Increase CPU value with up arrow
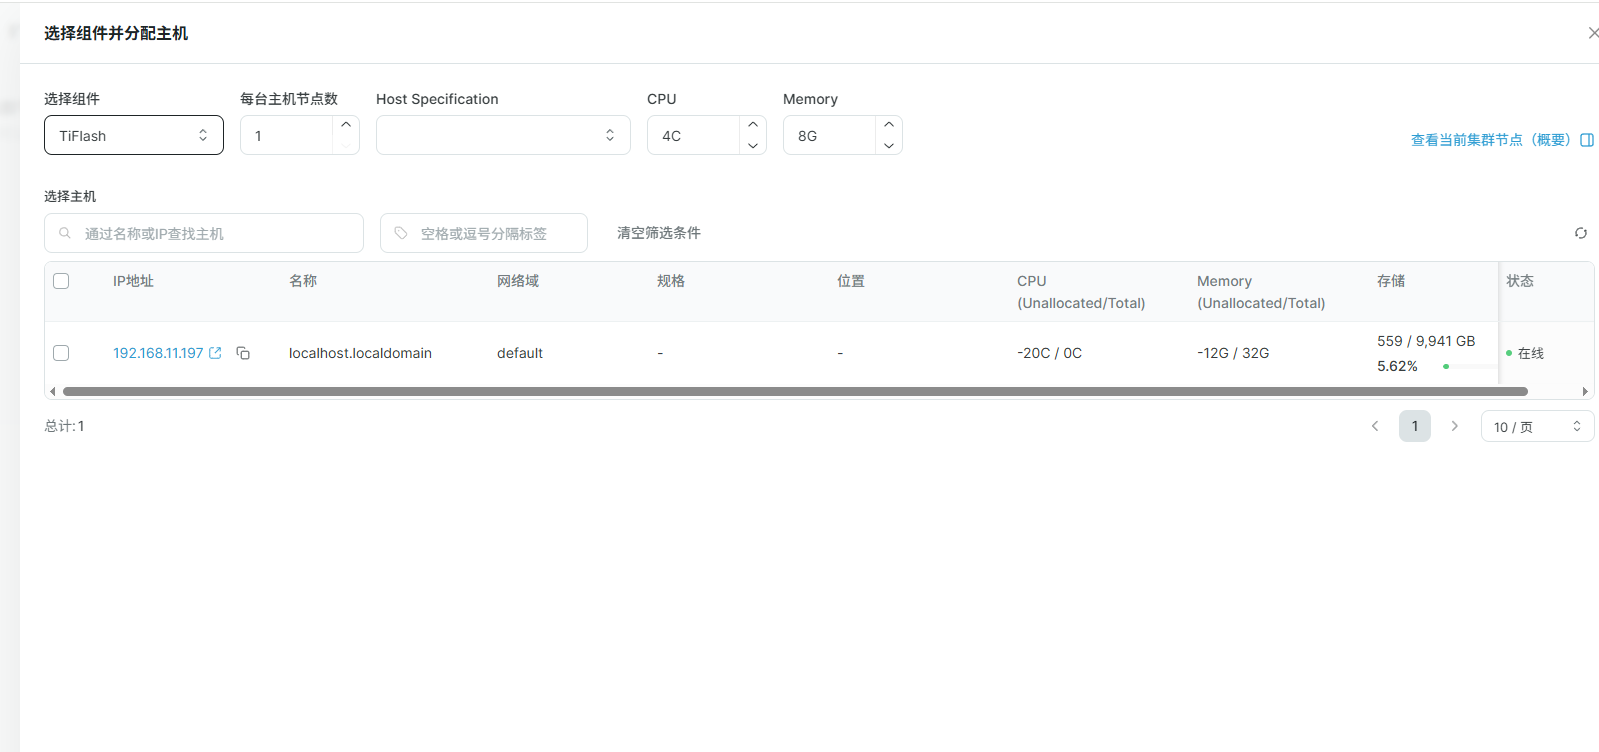Screen dimensions: 1599x752 (x=753, y=125)
